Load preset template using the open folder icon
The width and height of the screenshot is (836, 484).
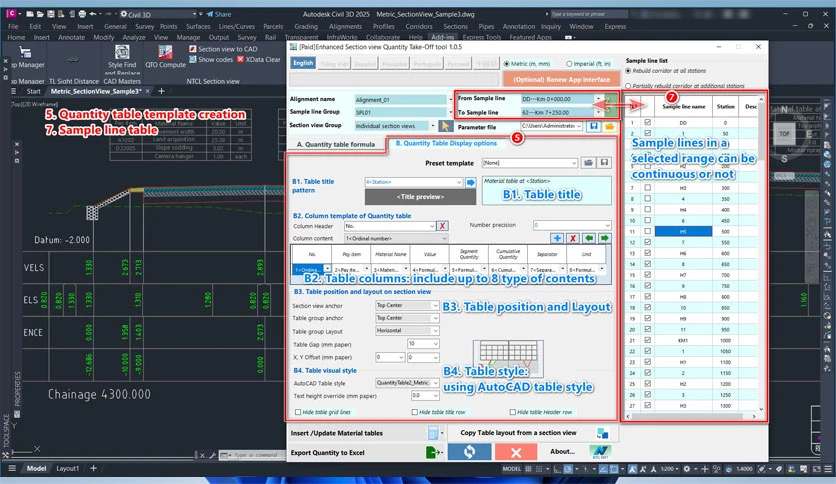click(588, 163)
